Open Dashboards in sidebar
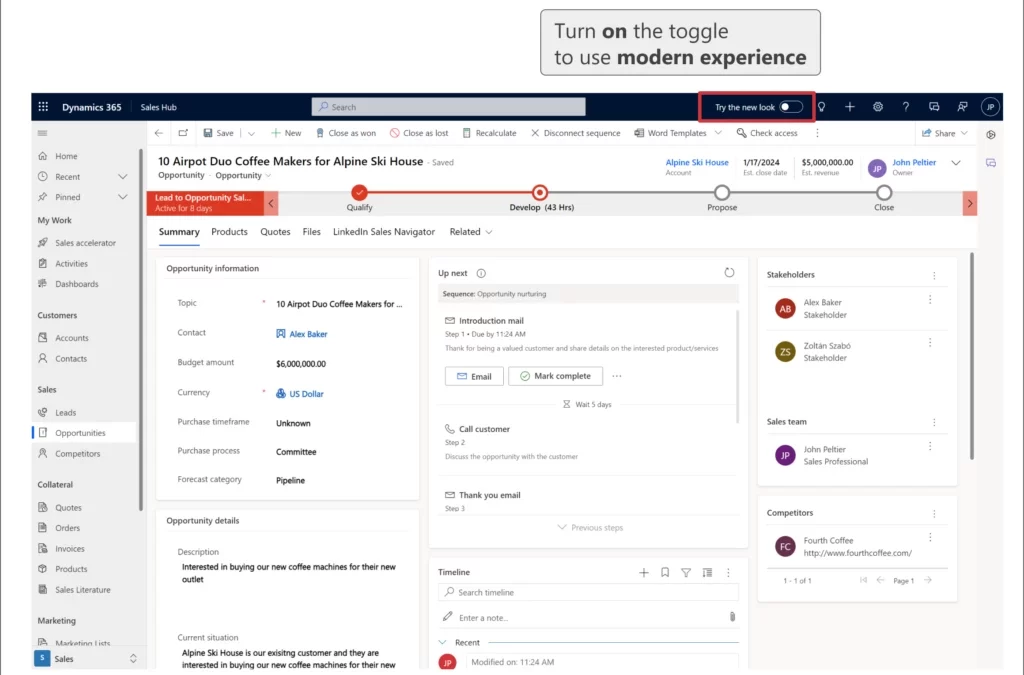Viewport: 1024px width, 675px height. tap(76, 284)
